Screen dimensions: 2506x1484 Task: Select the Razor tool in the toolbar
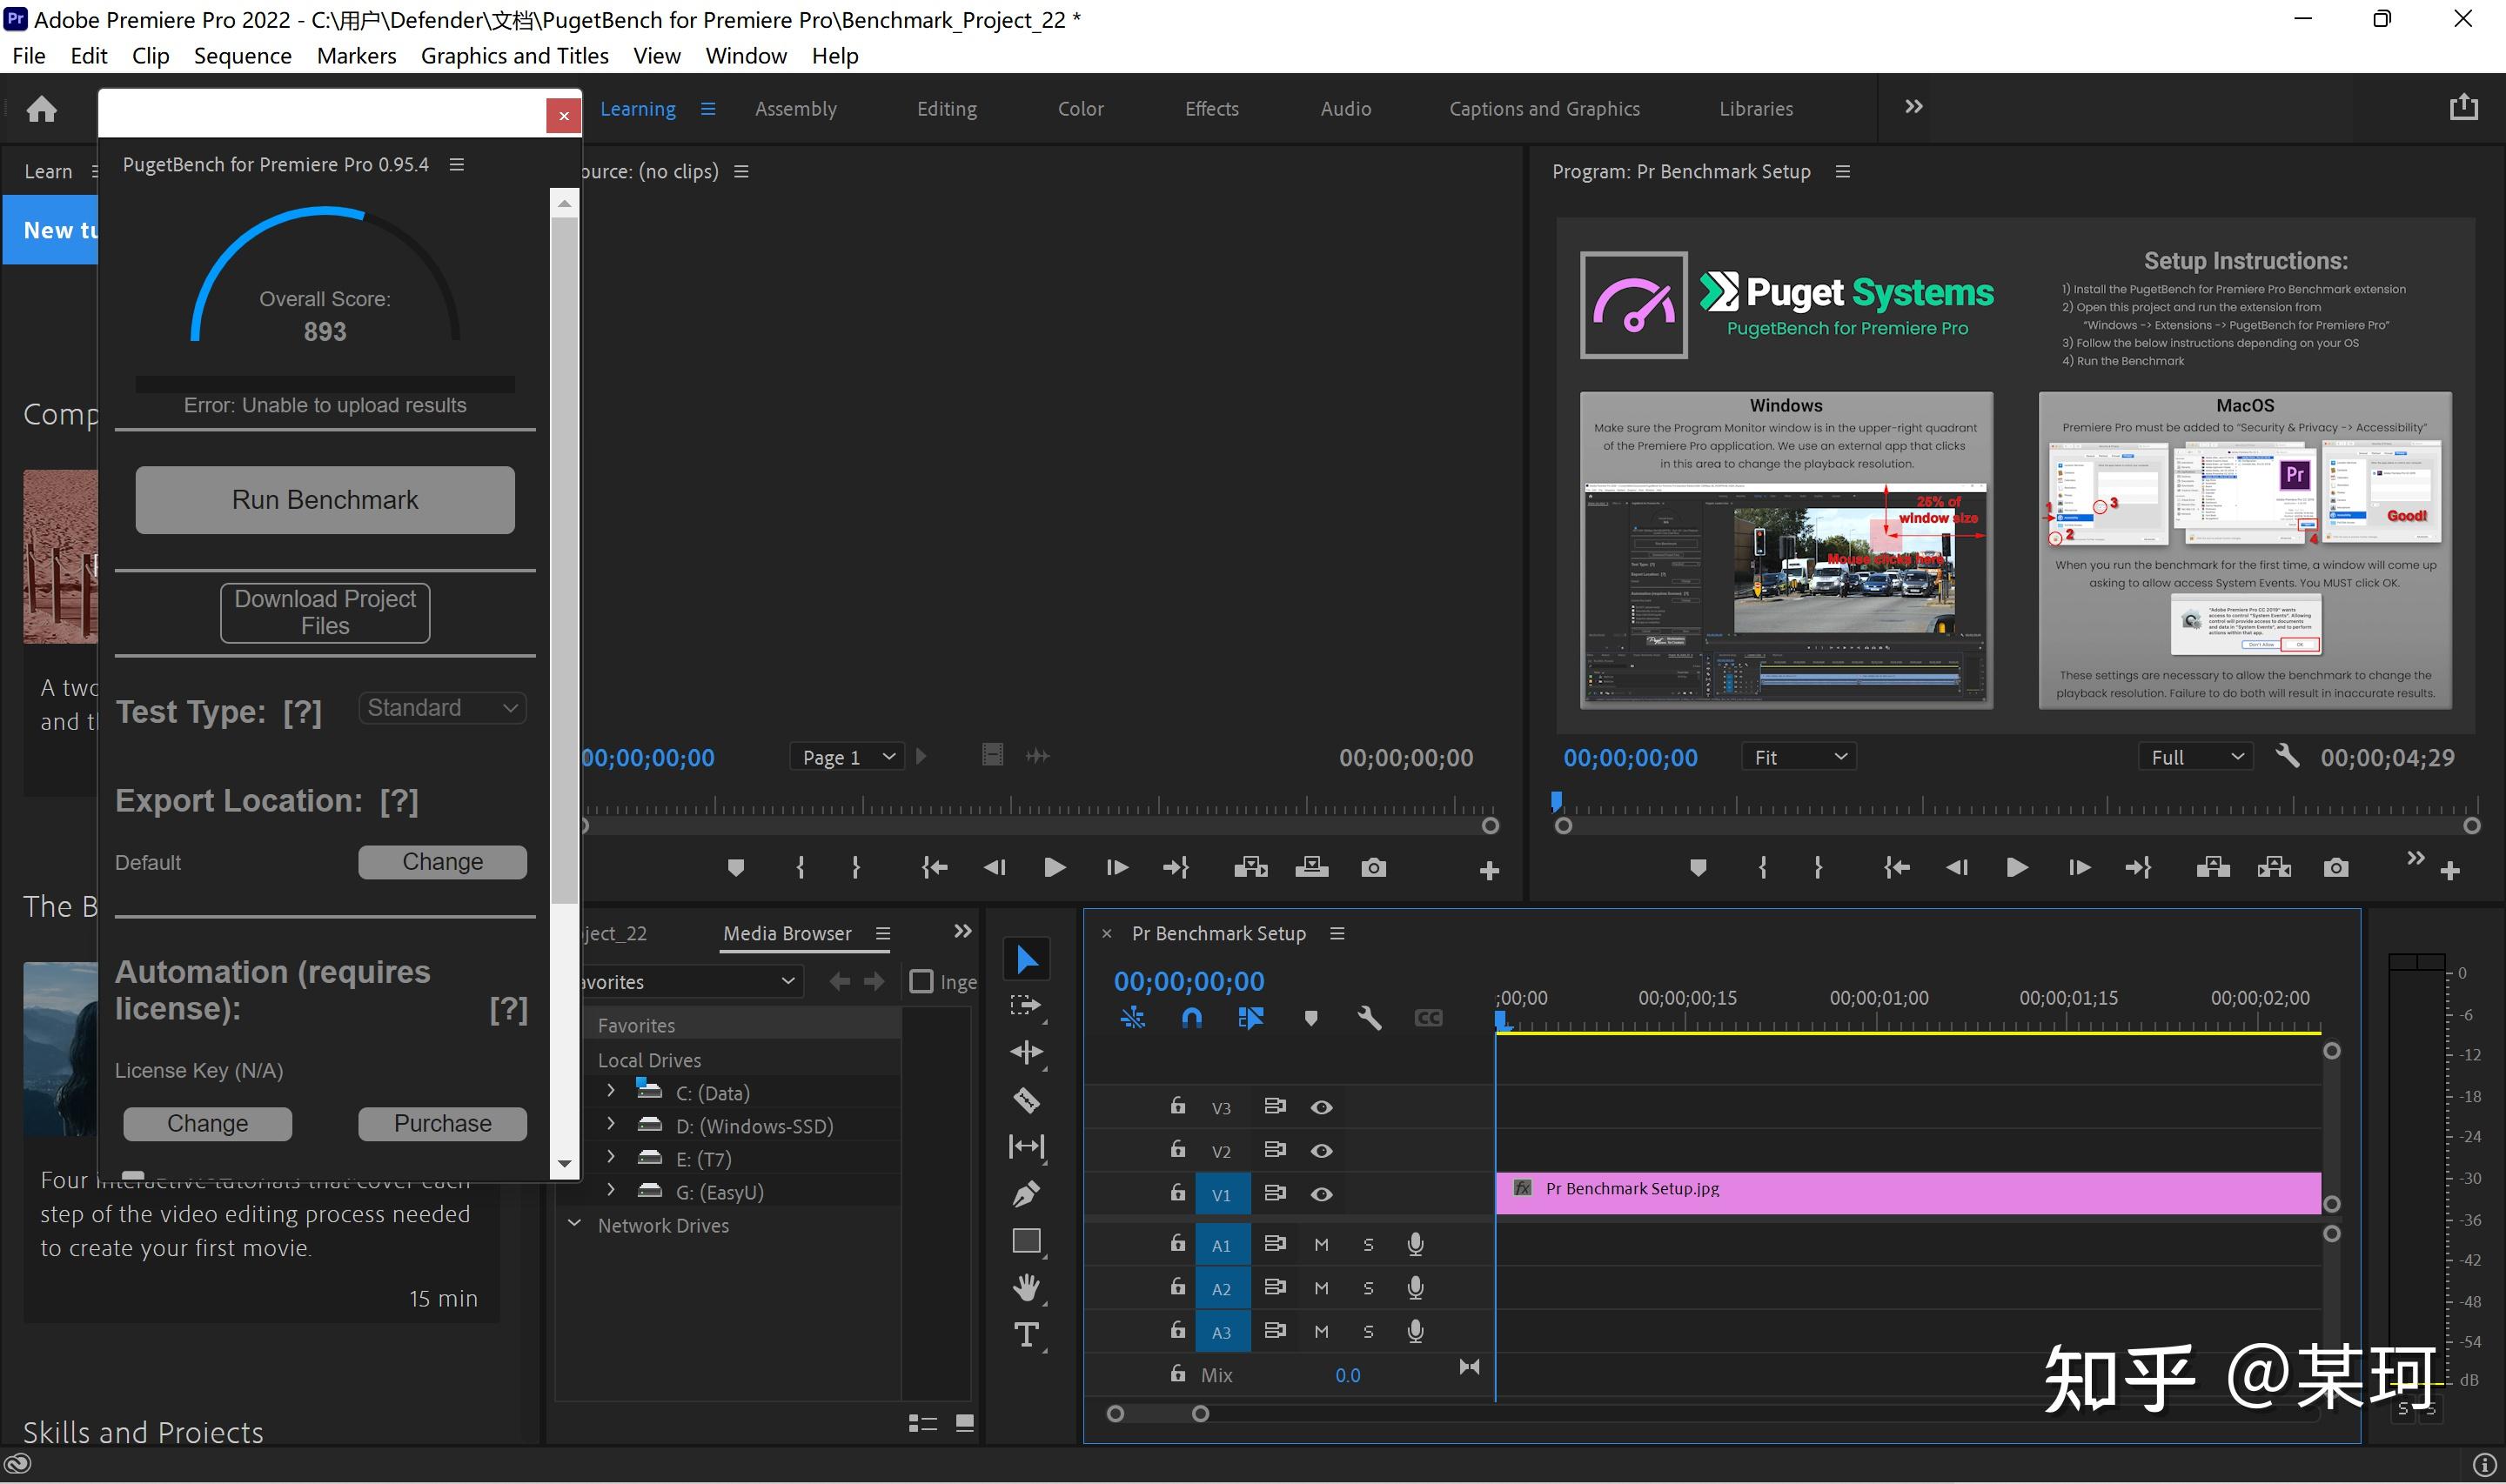click(1026, 1100)
